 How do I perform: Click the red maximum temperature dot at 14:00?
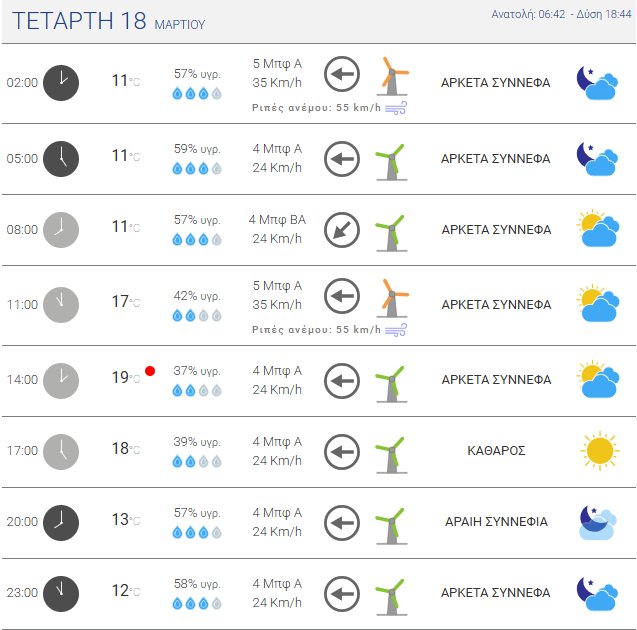150,371
